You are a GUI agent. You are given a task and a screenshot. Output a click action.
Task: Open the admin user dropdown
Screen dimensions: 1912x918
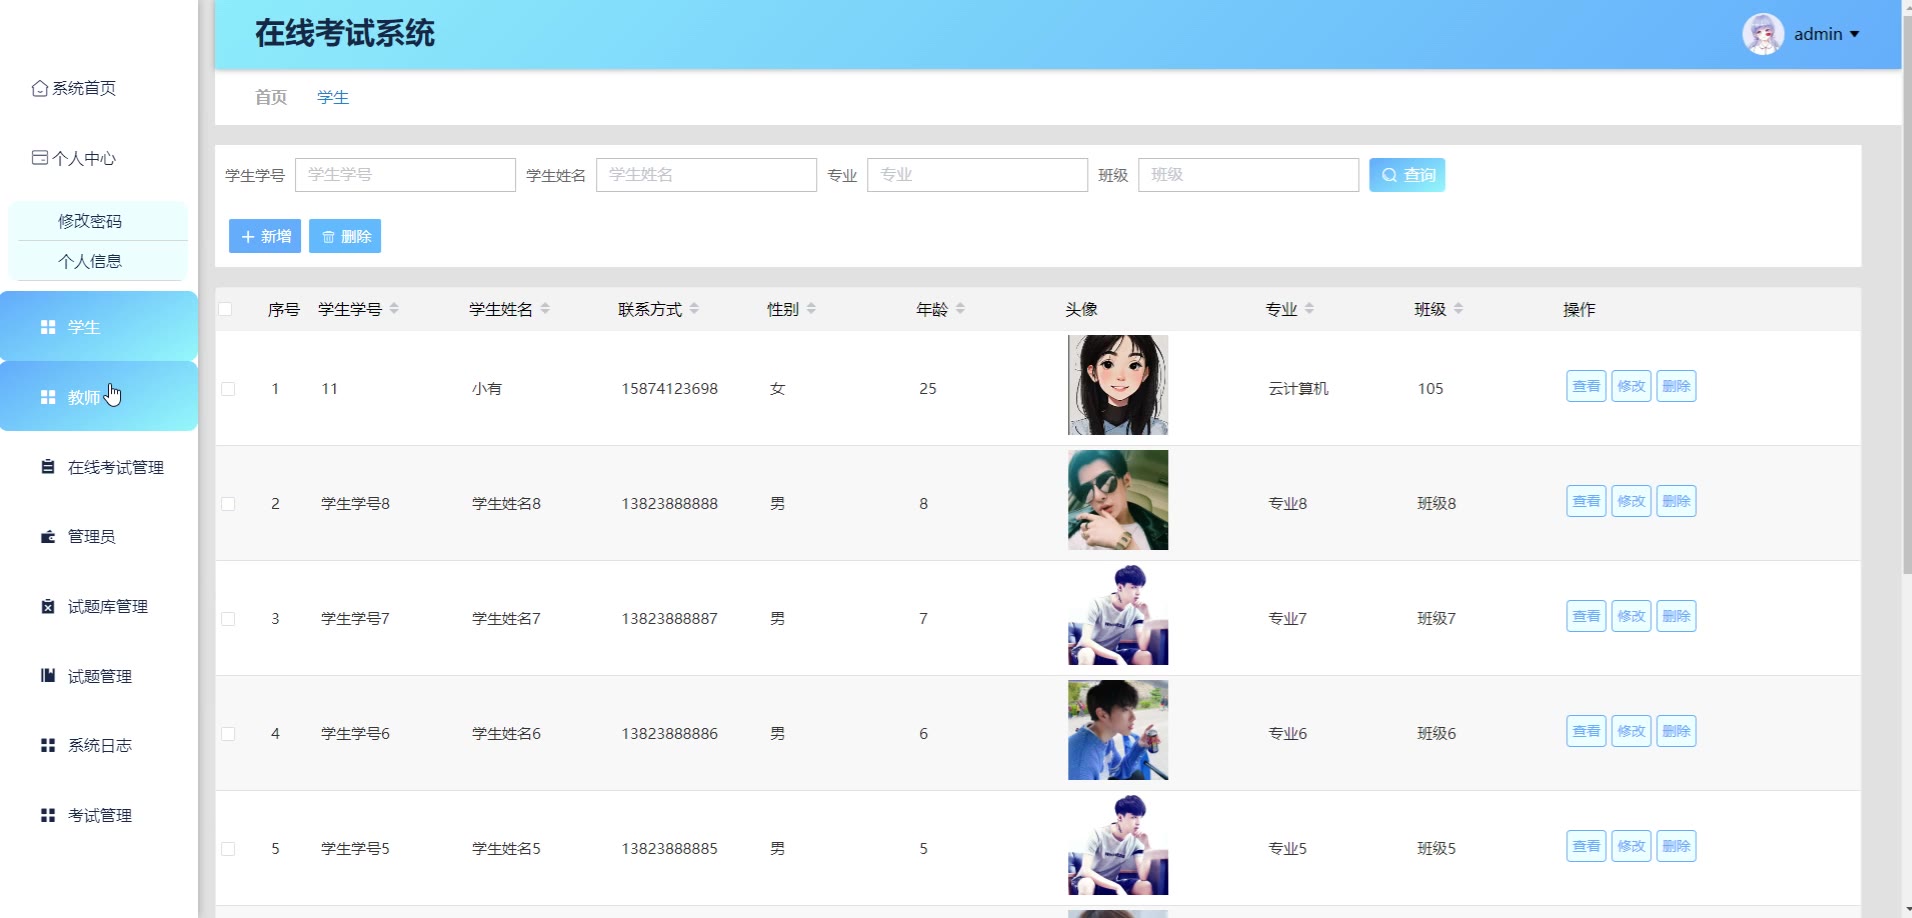pos(1802,34)
